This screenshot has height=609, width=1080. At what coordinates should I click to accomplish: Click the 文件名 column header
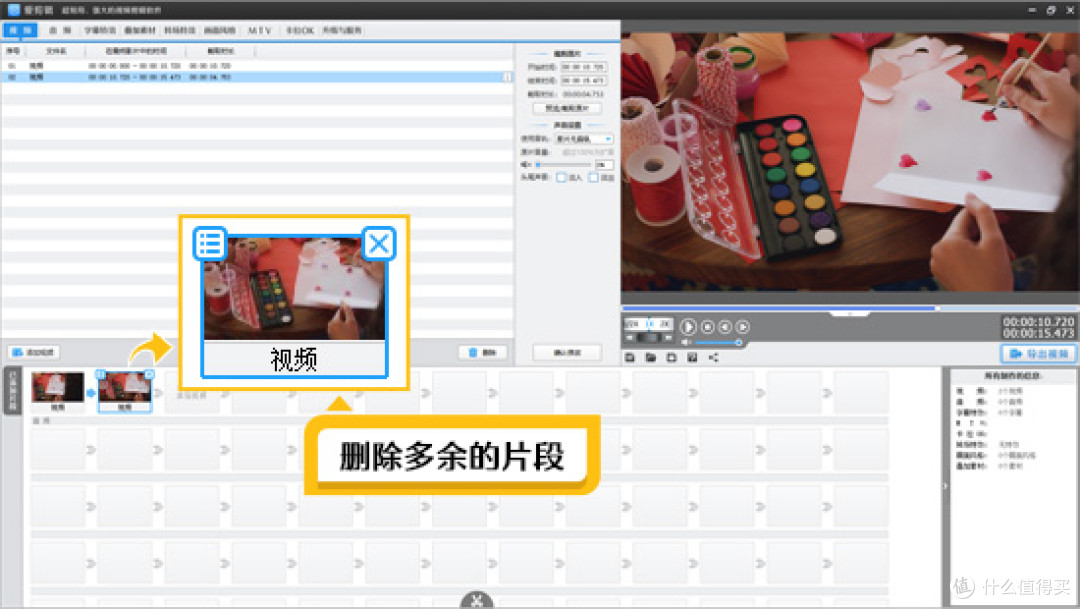56,52
